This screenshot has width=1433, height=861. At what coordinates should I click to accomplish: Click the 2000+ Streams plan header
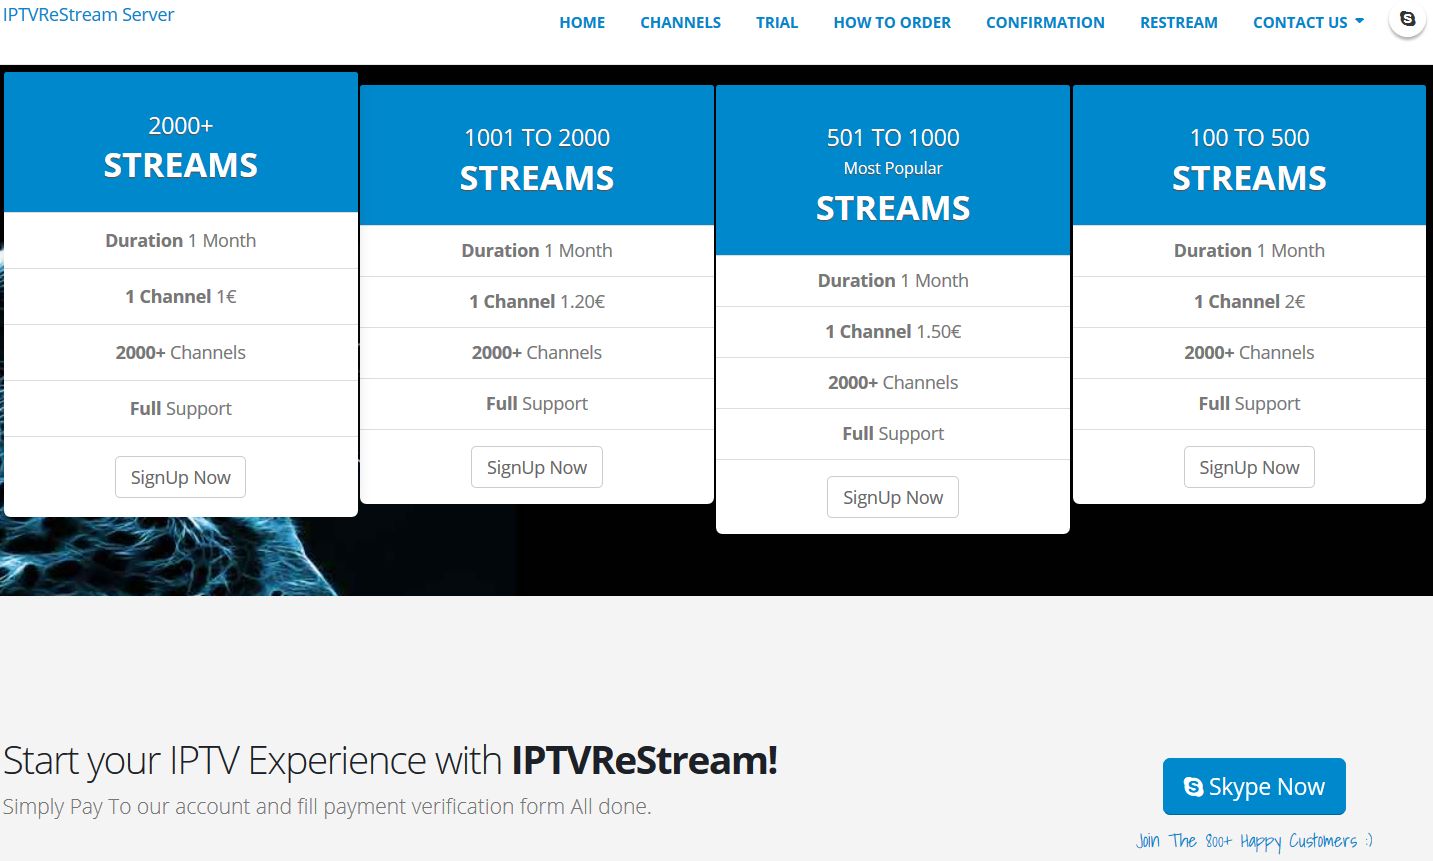[181, 145]
